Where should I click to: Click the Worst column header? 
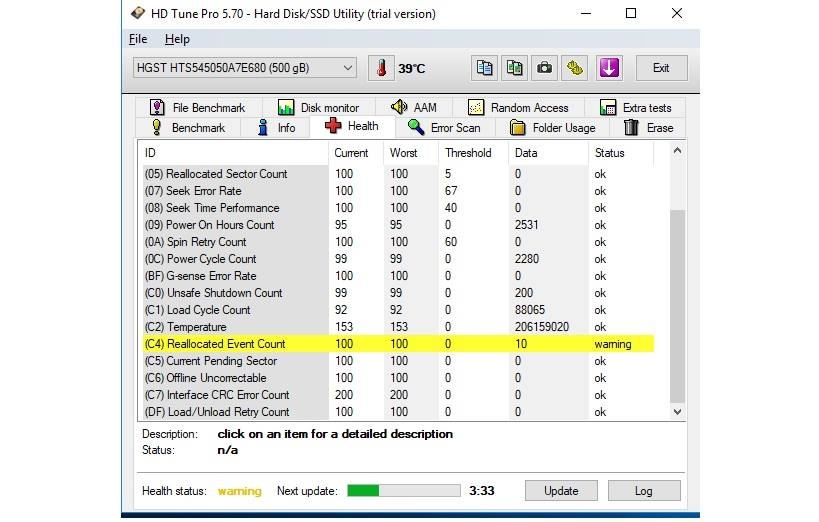(x=411, y=153)
